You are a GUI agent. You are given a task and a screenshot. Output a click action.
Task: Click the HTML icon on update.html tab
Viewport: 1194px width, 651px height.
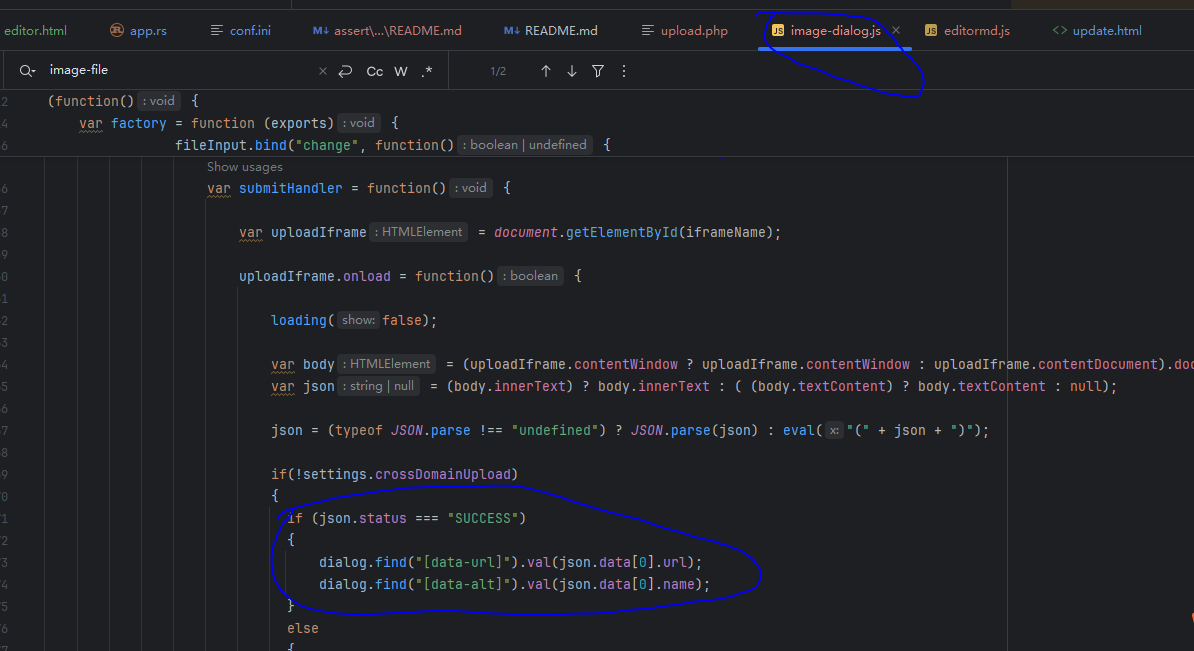(1059, 30)
